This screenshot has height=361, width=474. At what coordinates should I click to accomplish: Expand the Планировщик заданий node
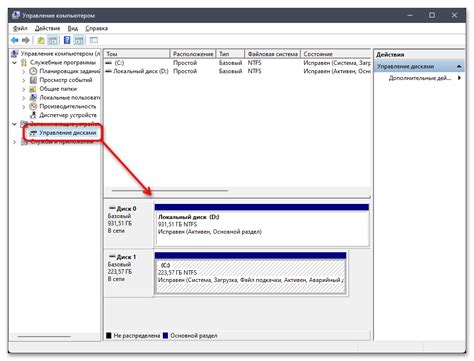(x=24, y=71)
